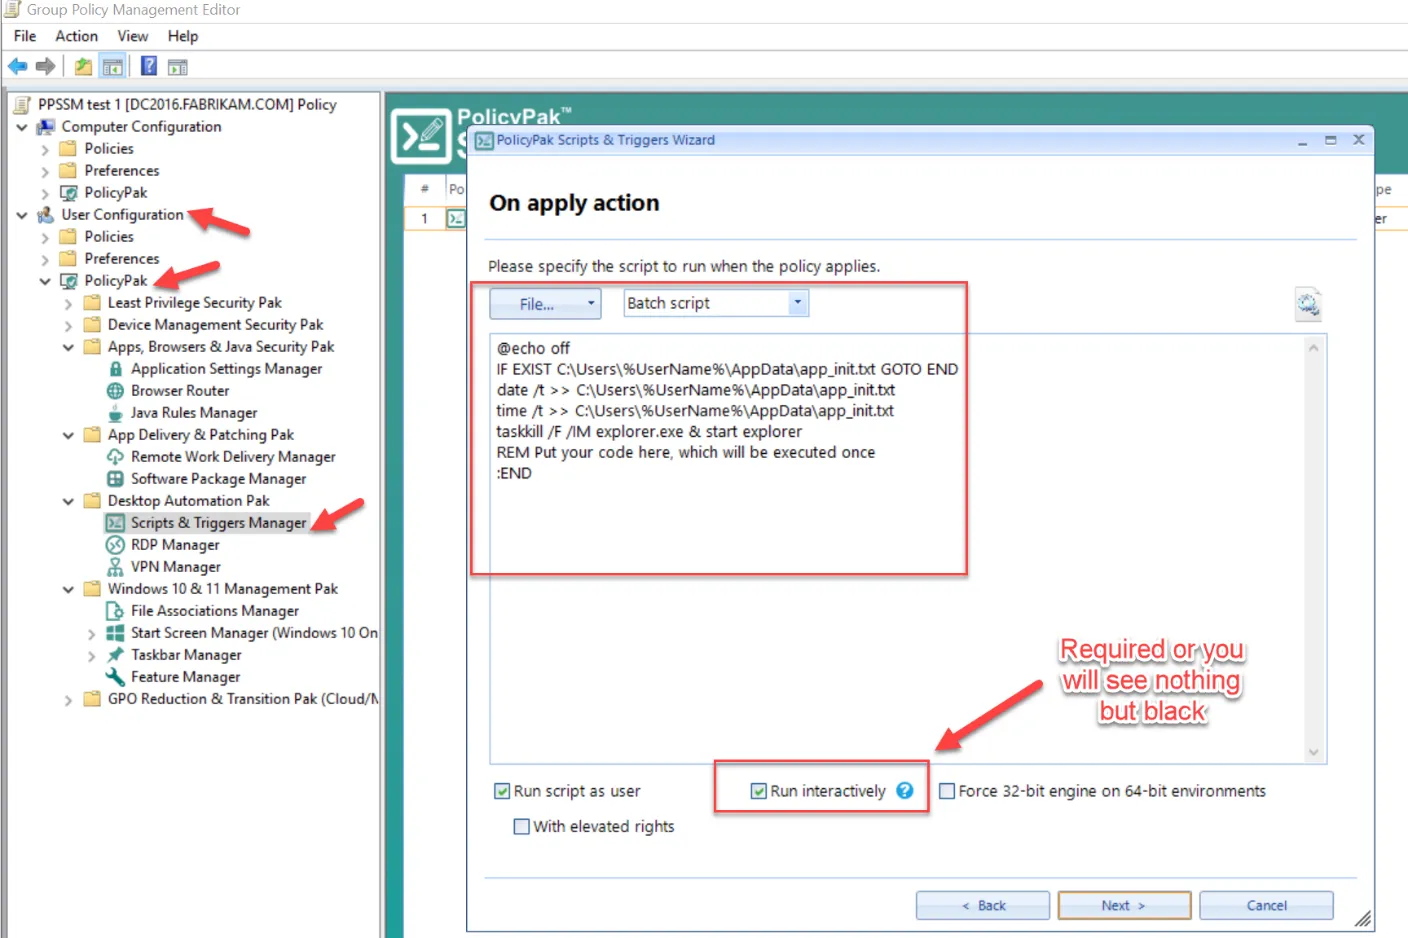Click the Taskbar Manager pin icon

tap(116, 655)
